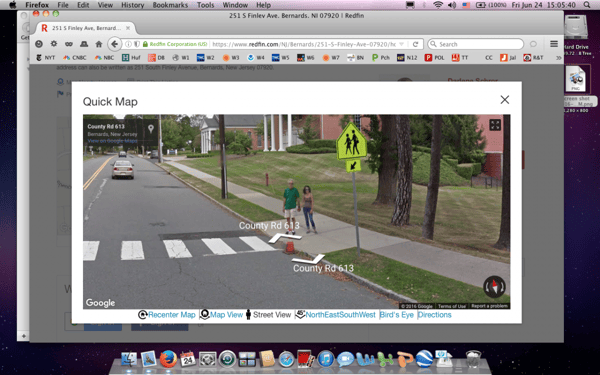This screenshot has height=375, width=600.
Task: Open Spotlight search magnifier
Action: (x=587, y=5)
